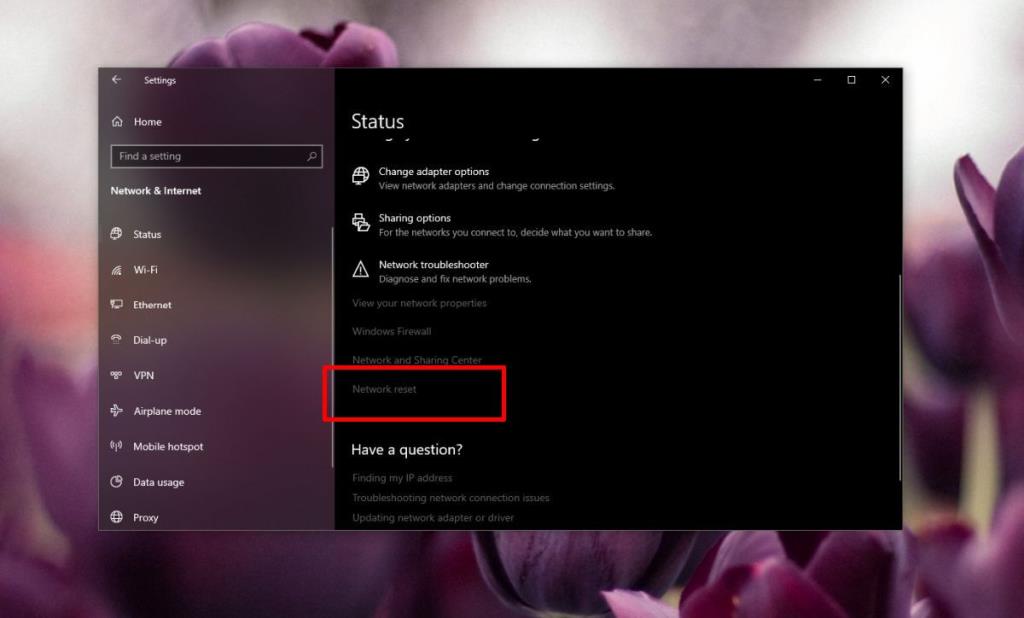Open Data usage via the pie chart icon

pyautogui.click(x=118, y=482)
